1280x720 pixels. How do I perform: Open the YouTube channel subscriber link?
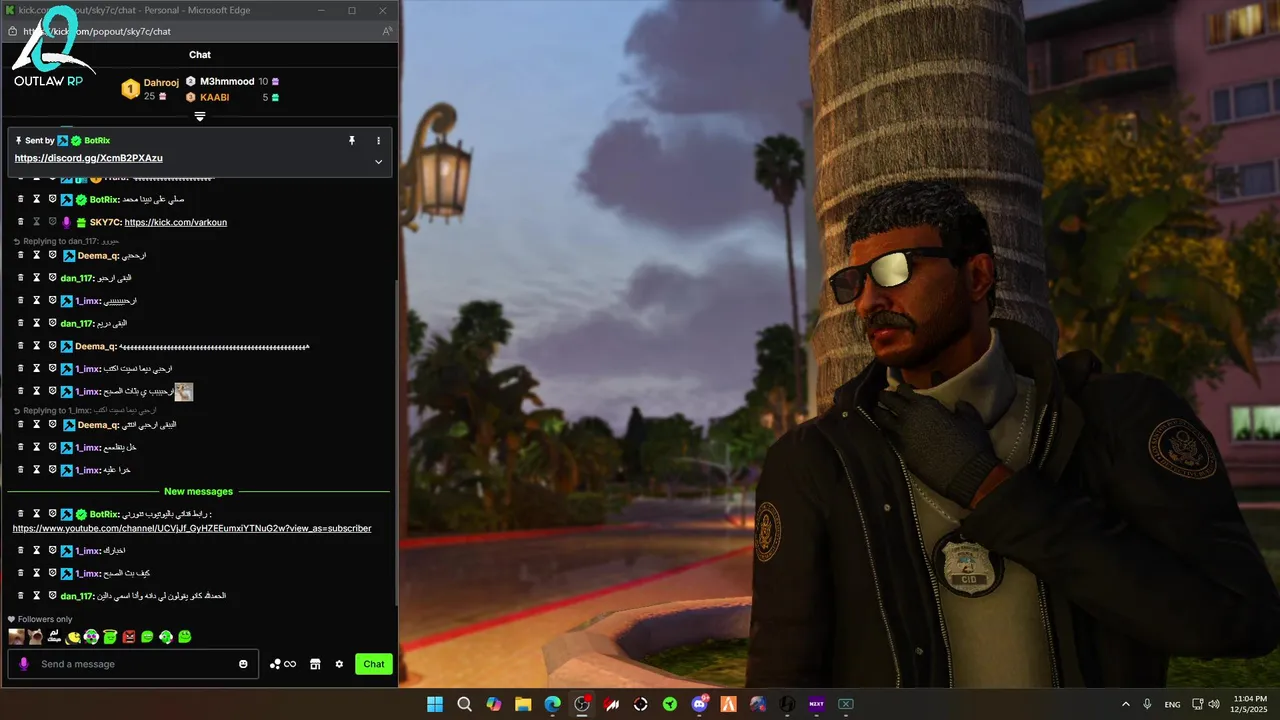coord(192,528)
